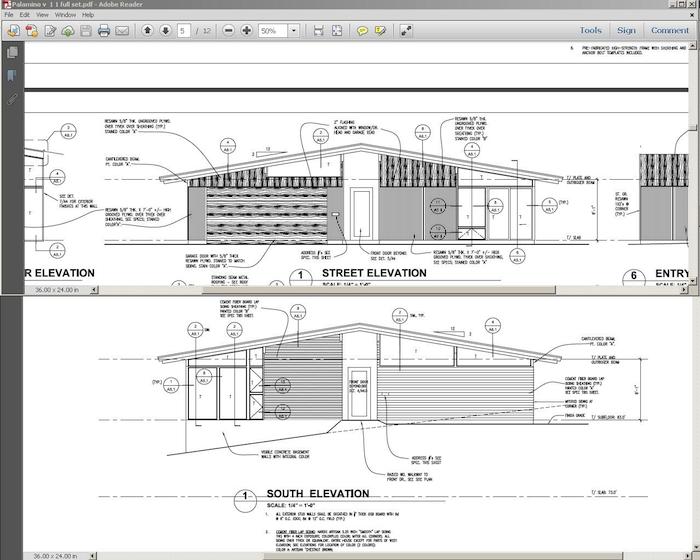Open the Sign pane
The height and width of the screenshot is (560, 700).
coord(626,30)
